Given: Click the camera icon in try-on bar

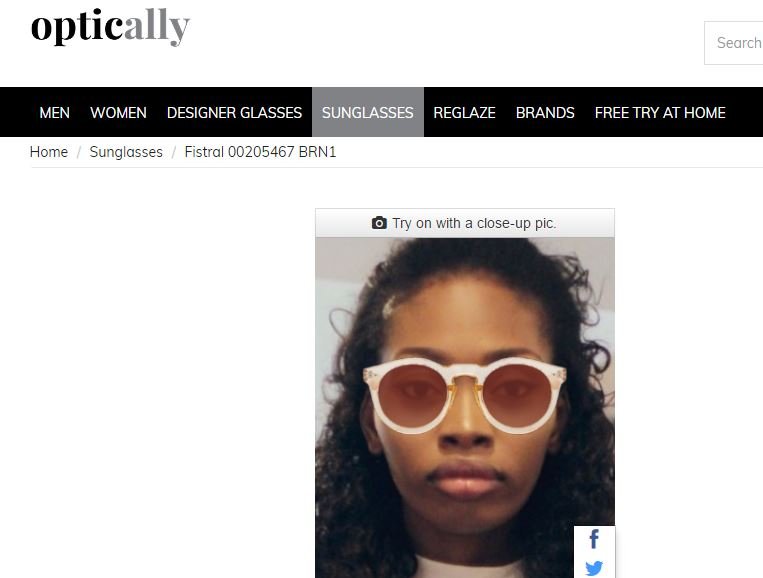Looking at the screenshot, I should click(379, 223).
